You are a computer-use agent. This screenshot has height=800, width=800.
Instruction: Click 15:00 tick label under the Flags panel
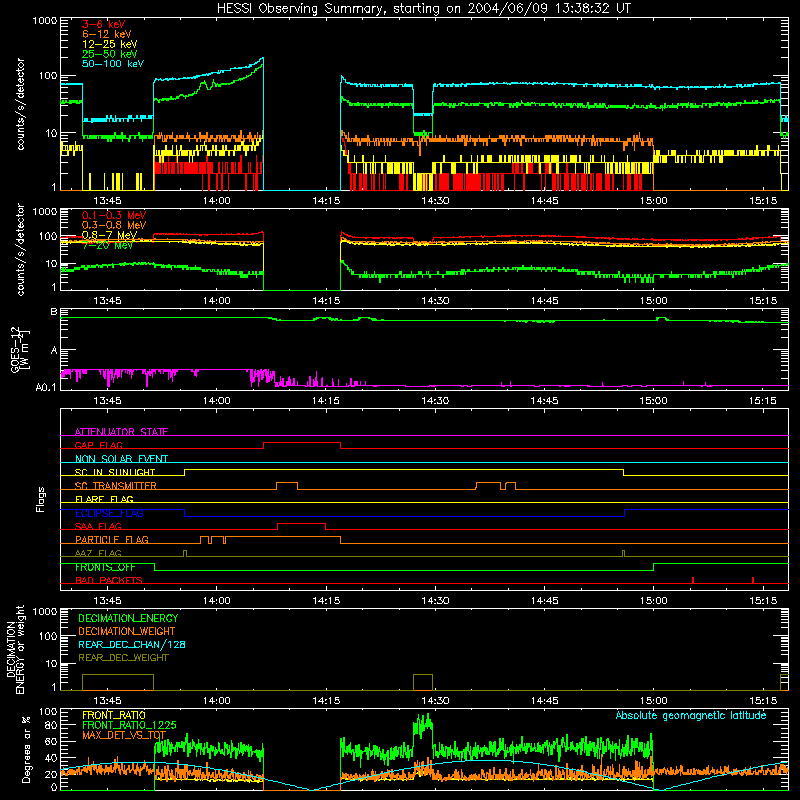click(654, 601)
